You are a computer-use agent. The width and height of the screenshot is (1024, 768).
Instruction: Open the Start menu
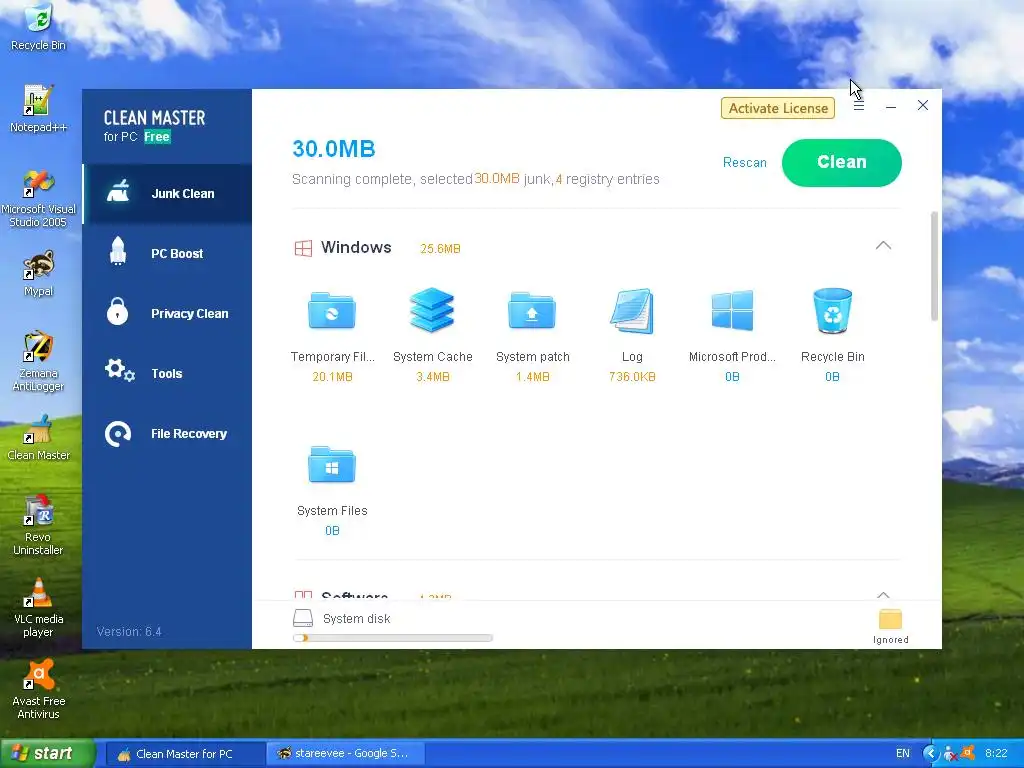[48, 753]
